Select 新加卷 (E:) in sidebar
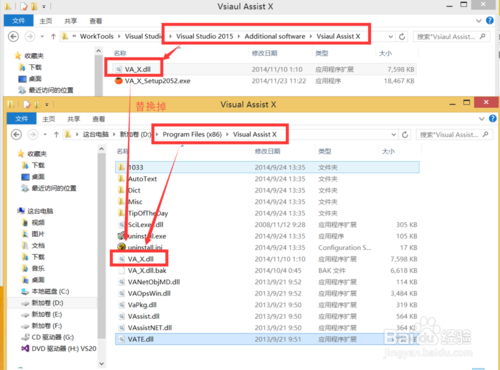This screenshot has width=500, height=370. click(x=42, y=314)
